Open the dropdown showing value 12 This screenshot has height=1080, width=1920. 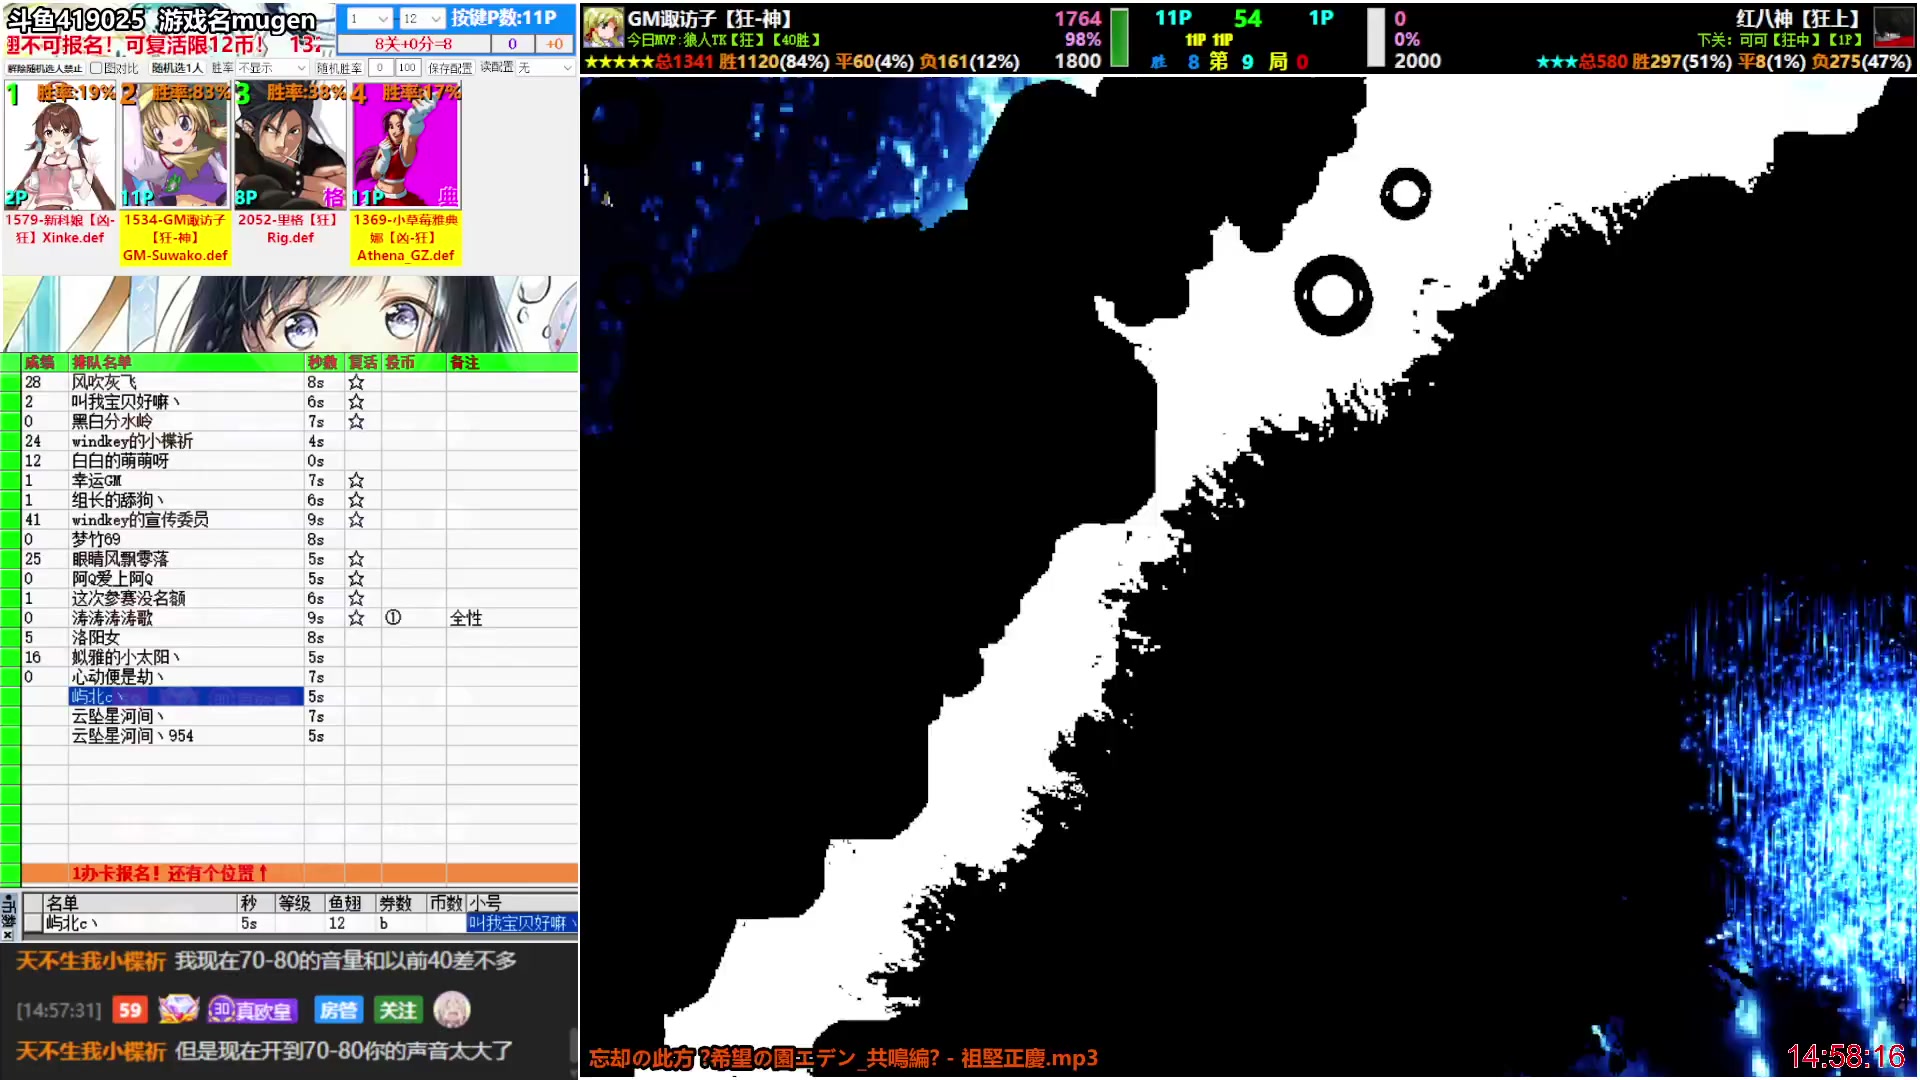422,18
